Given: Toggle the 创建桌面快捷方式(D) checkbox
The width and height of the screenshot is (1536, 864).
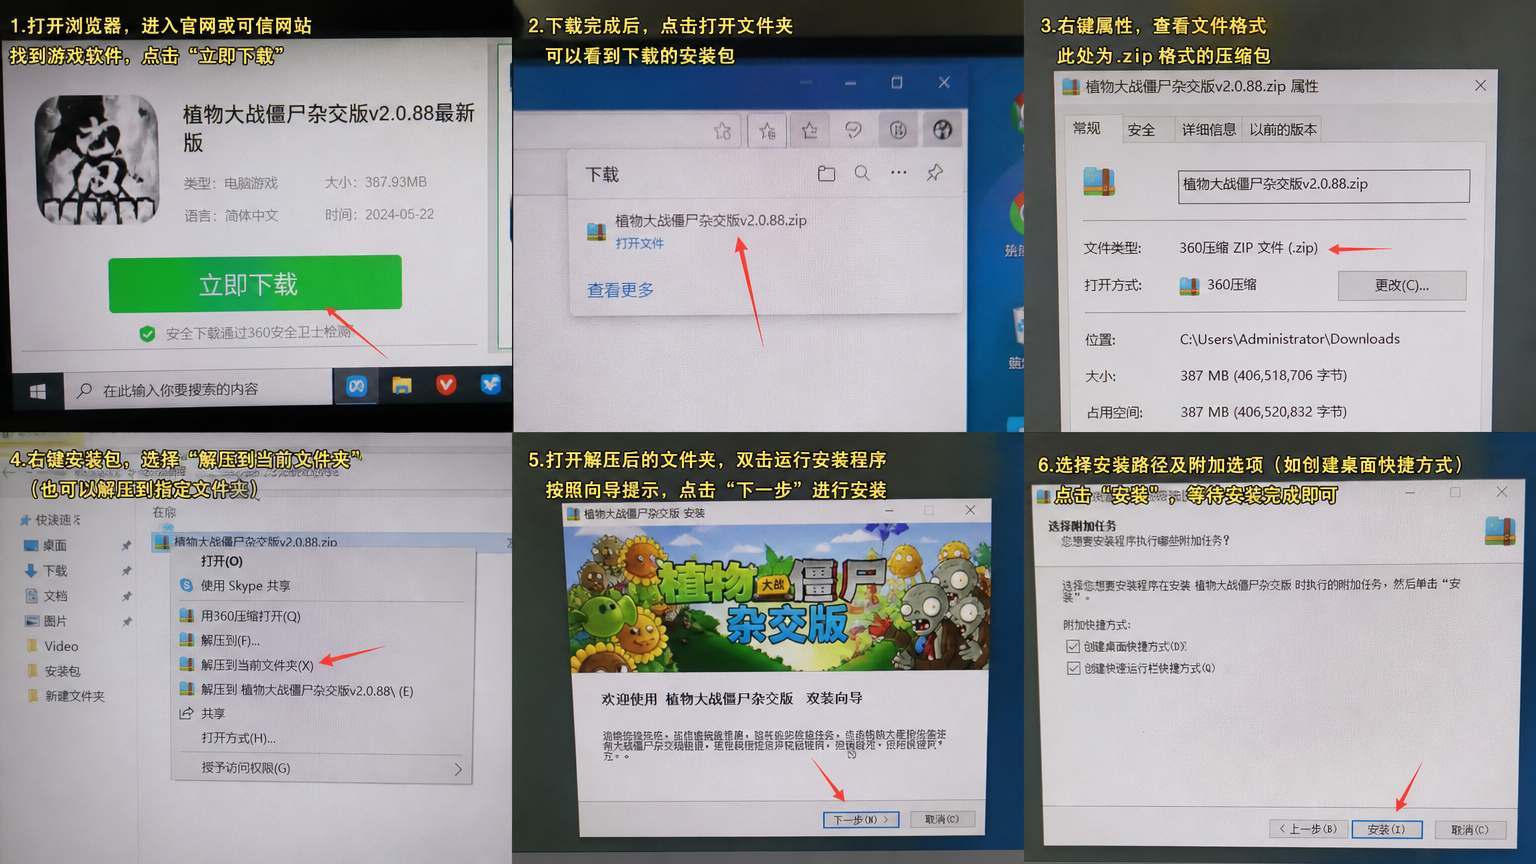Looking at the screenshot, I should coord(1073,647).
